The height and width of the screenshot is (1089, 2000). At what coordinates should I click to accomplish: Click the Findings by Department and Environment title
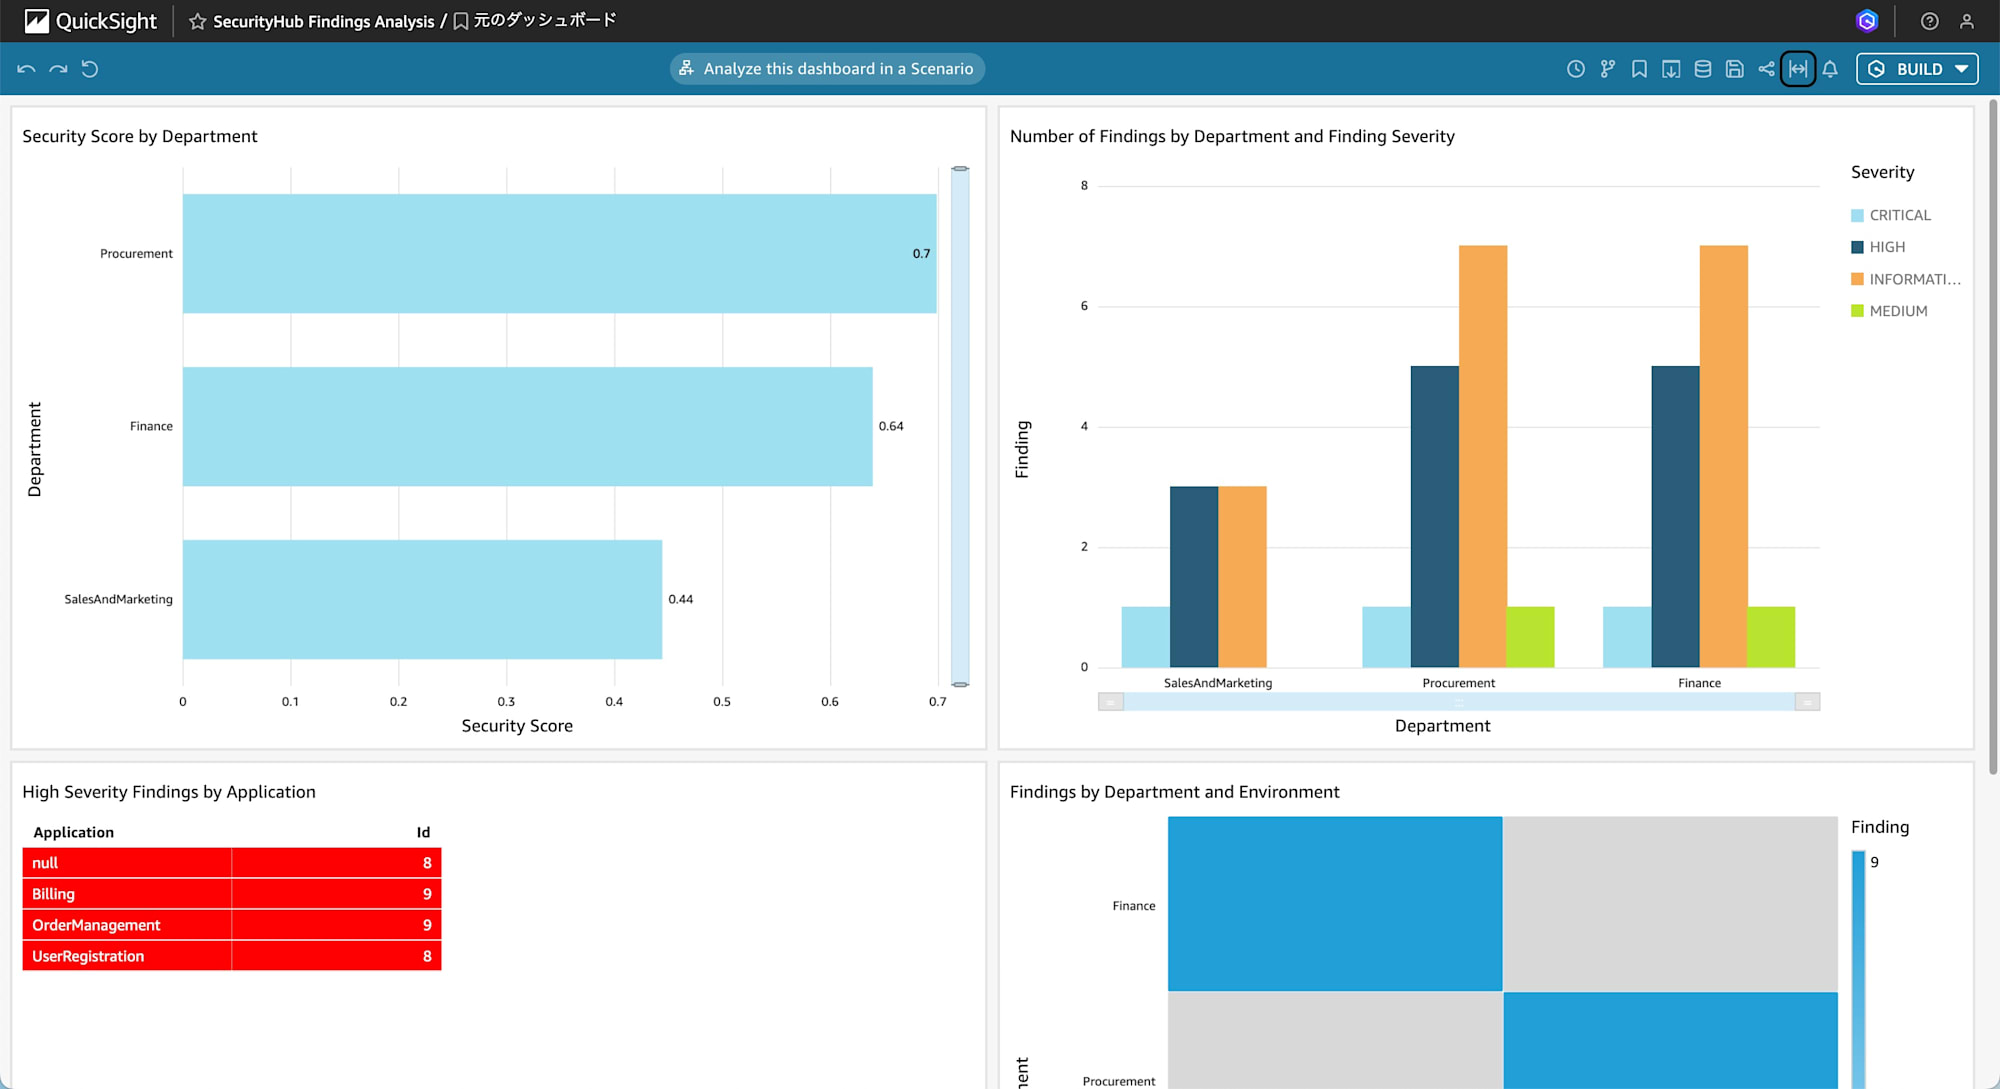pyautogui.click(x=1174, y=792)
